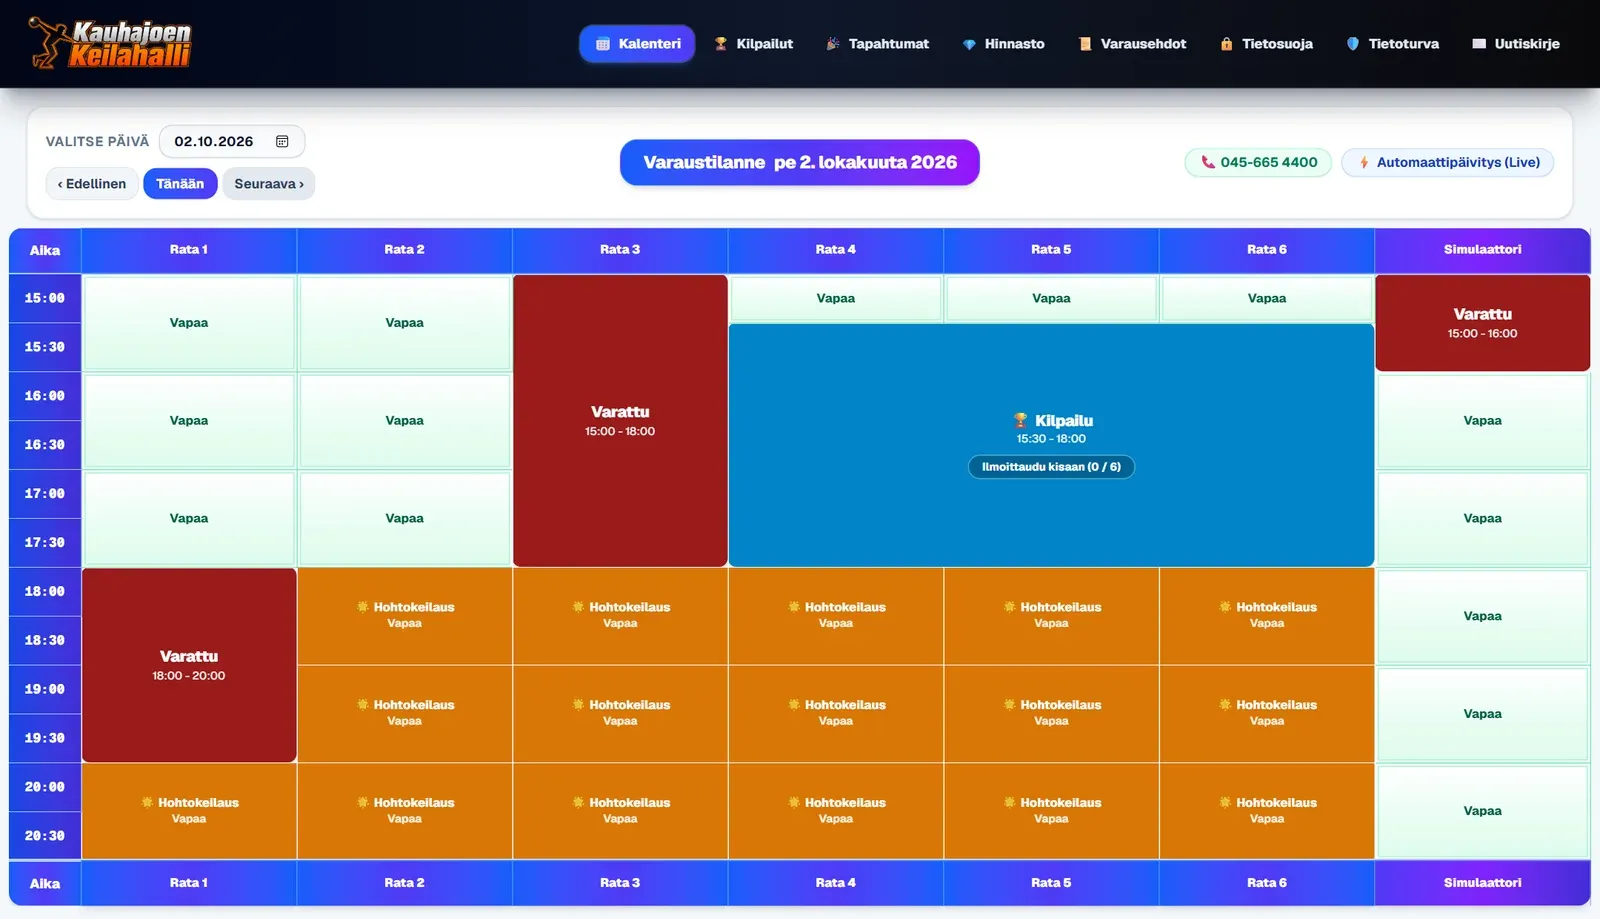Select Vapaa slot on Rata 6 at 15:00

point(1267,298)
